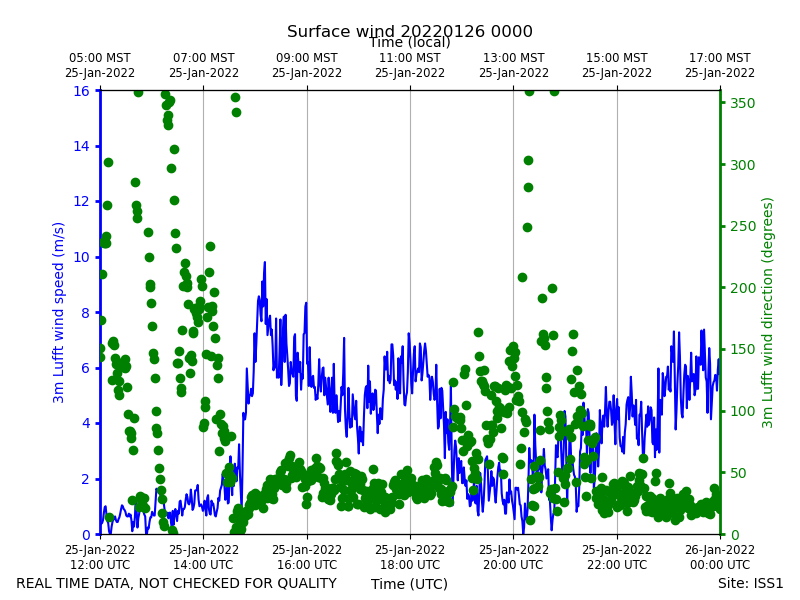Viewport: 800px width, 600px height.
Task: Click the green '50' direction tick
Action: pyautogui.click(x=738, y=473)
